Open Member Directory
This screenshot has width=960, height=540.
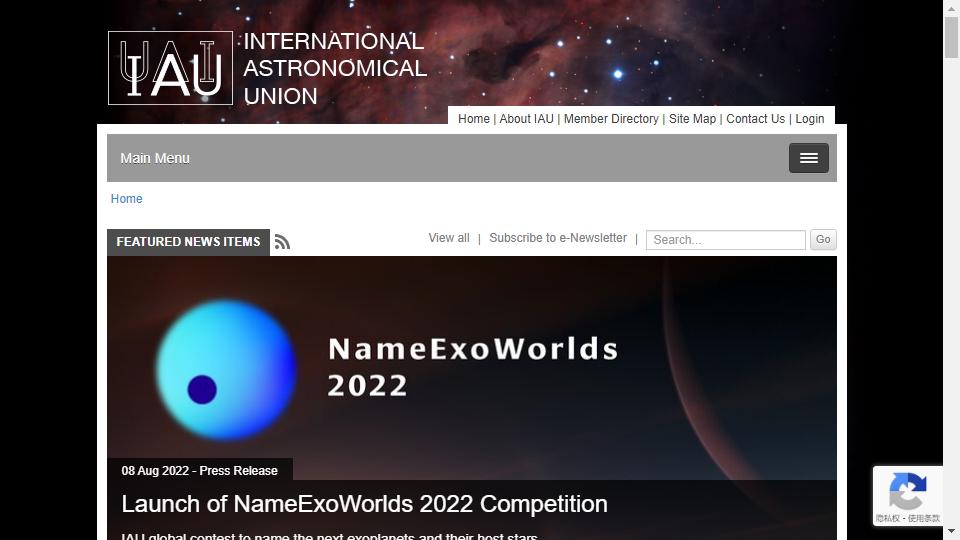click(611, 119)
